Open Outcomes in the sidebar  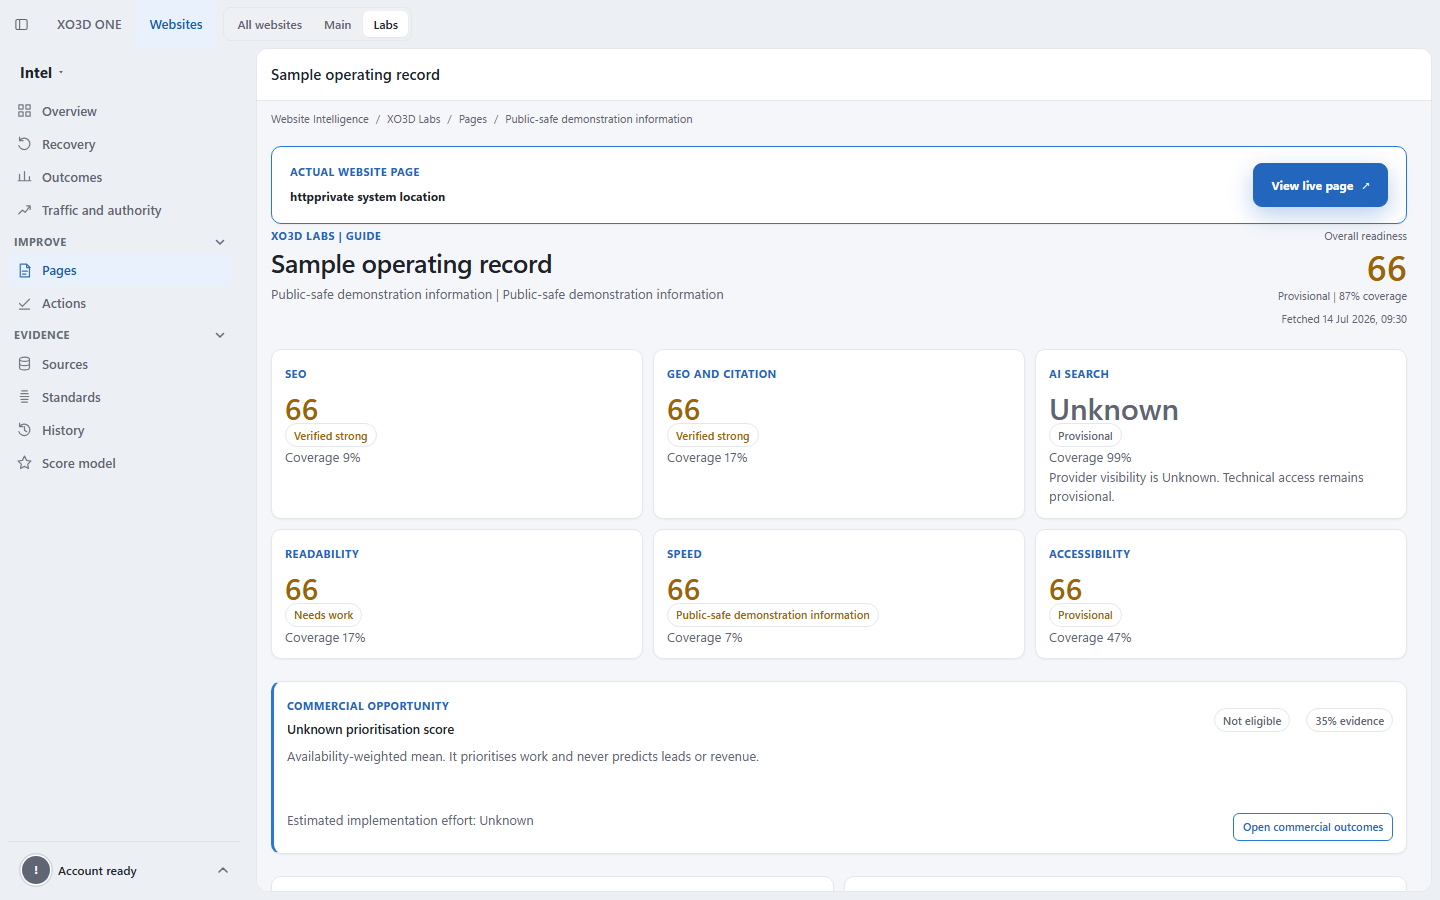click(x=120, y=177)
